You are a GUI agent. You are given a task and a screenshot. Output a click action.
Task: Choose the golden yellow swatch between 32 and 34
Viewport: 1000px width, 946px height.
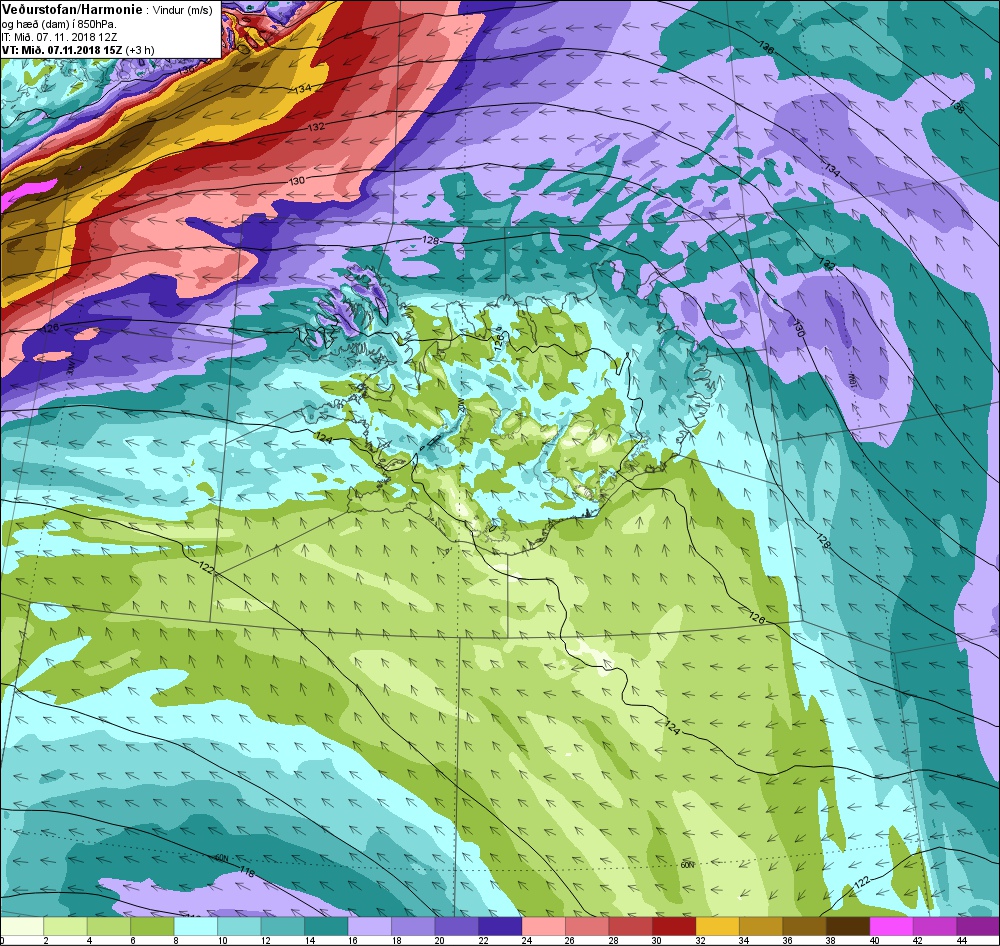pos(717,926)
